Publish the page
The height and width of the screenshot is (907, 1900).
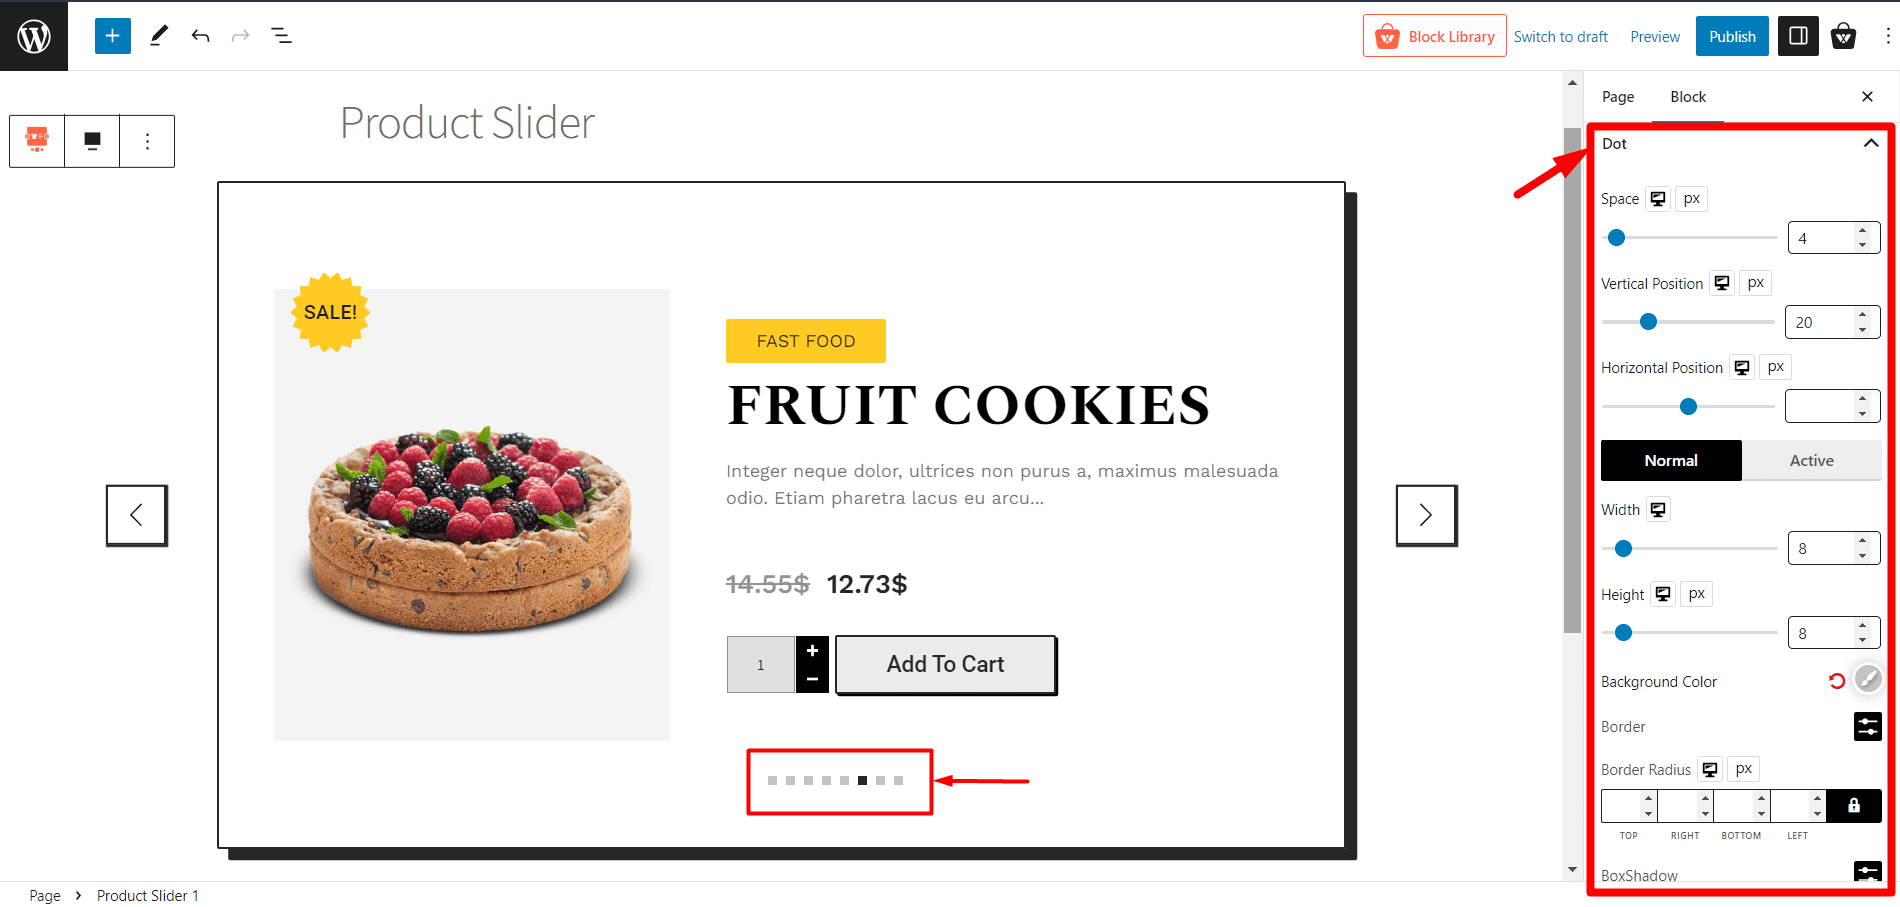1731,35
